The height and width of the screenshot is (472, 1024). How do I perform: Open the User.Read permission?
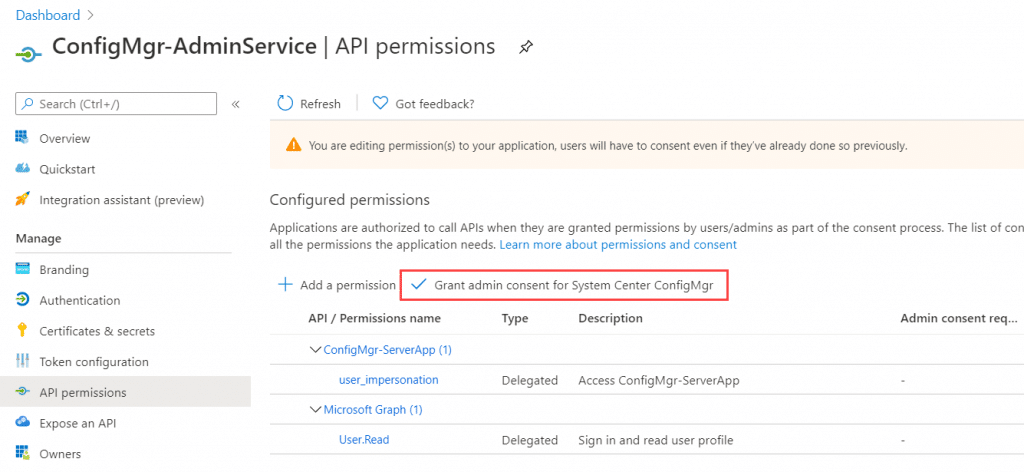tap(364, 440)
